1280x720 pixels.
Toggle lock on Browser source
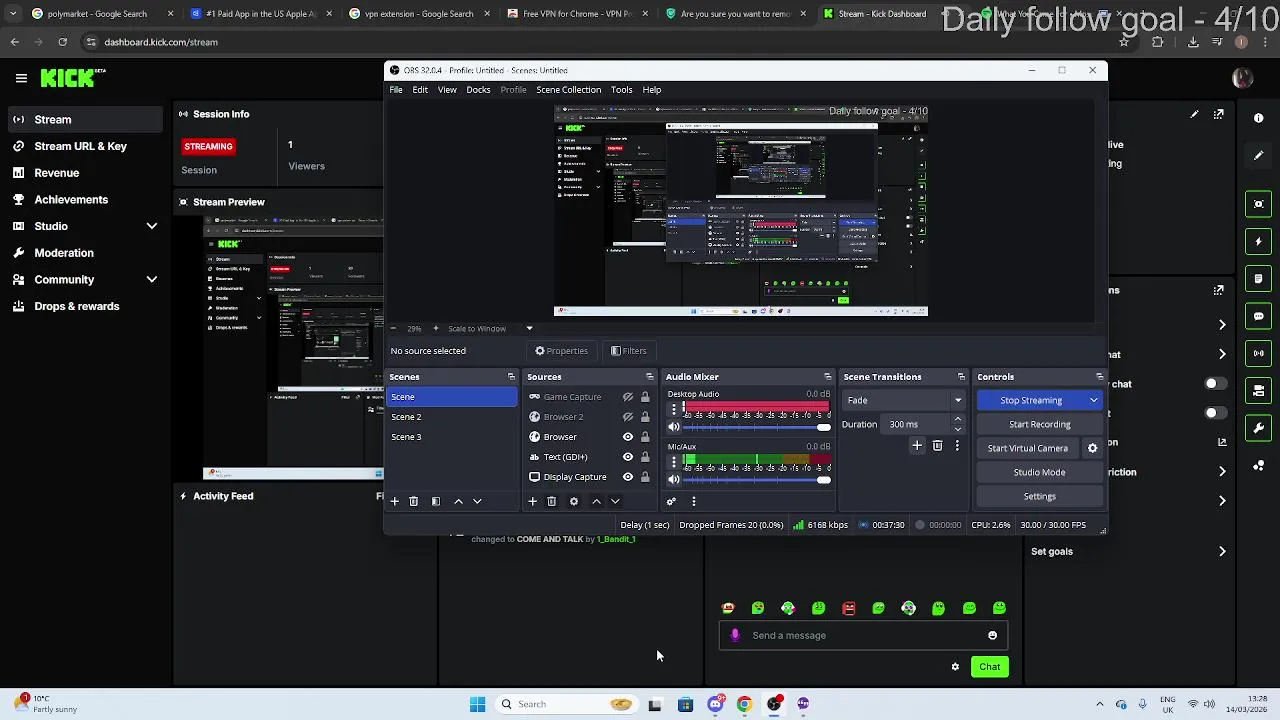point(645,437)
